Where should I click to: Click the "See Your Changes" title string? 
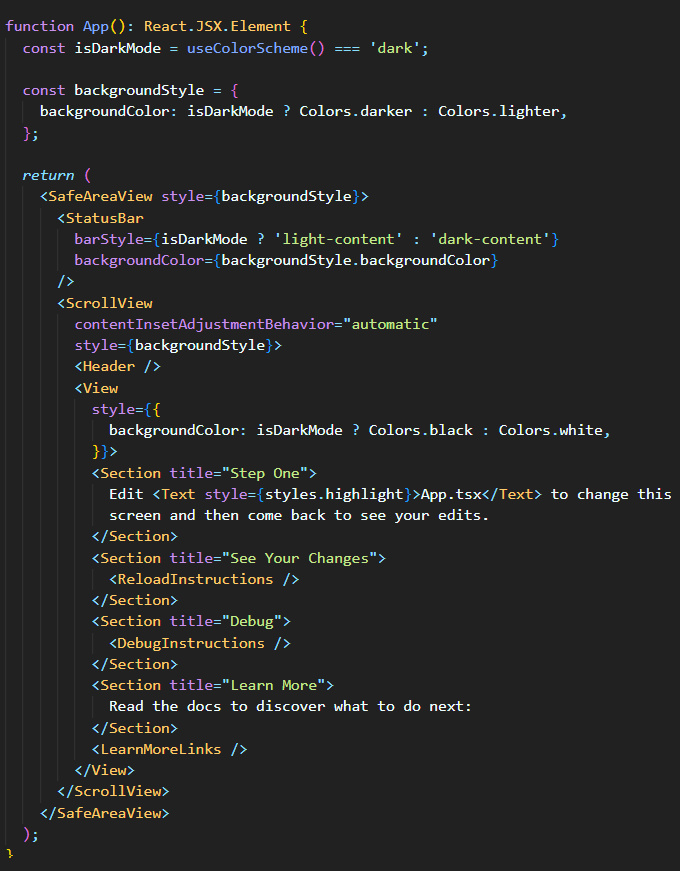pos(299,558)
